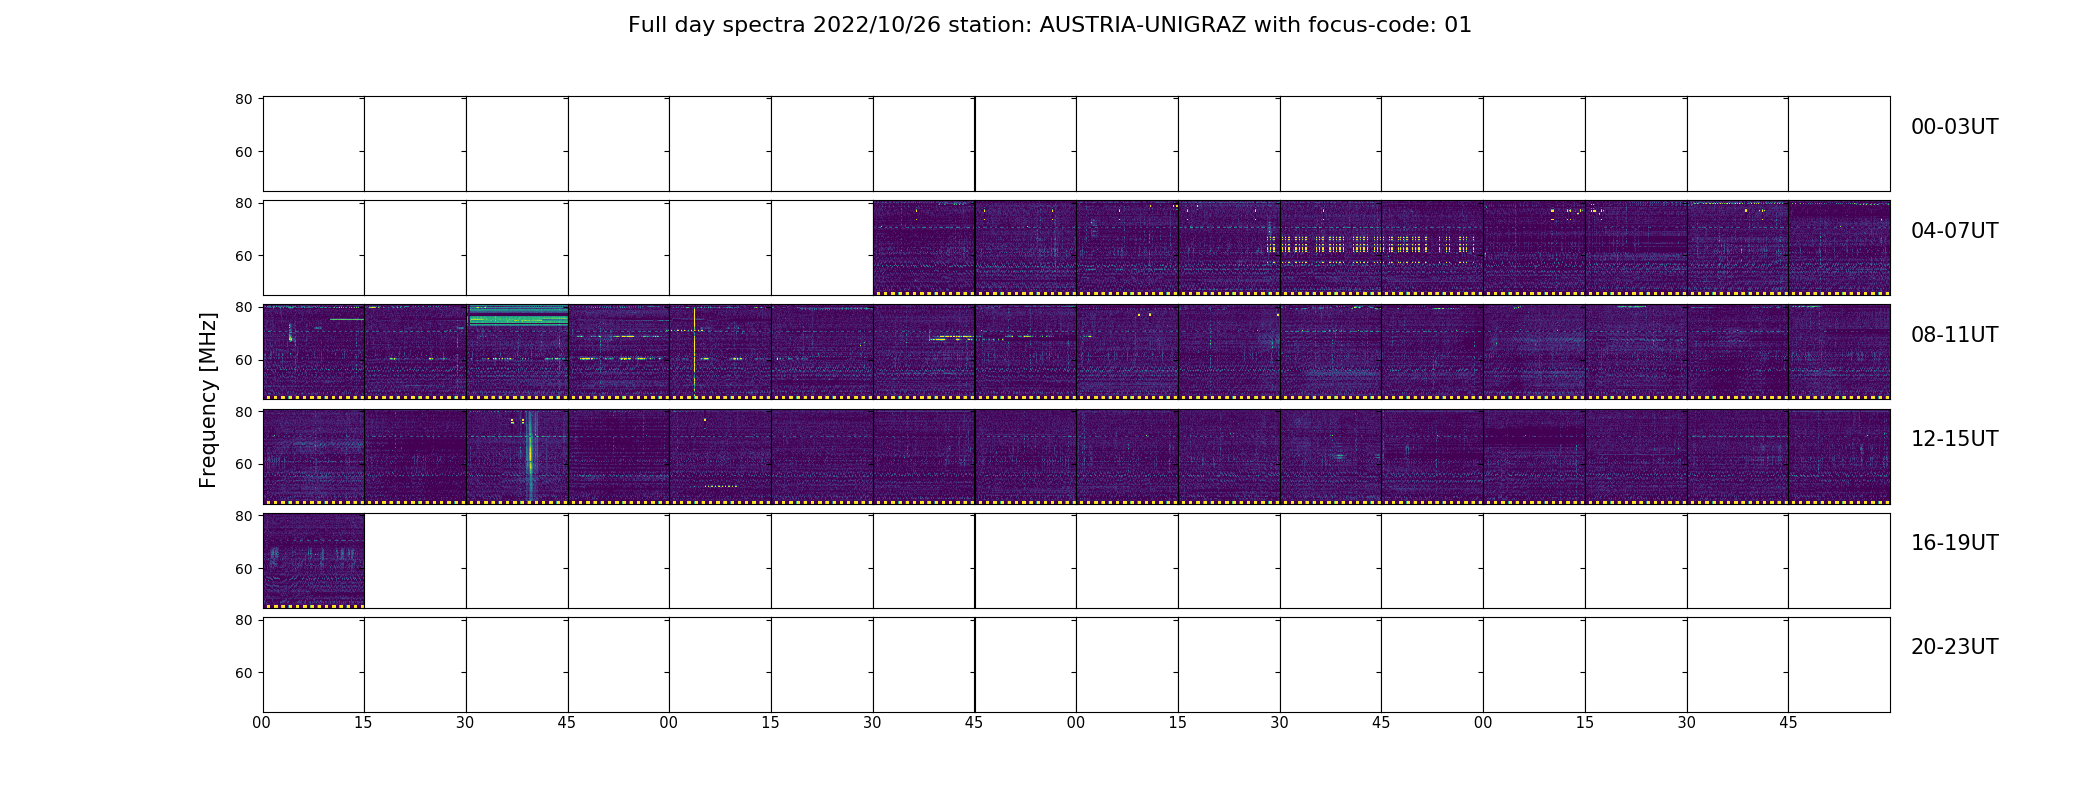Click the vertical yellow burst line in the 08-11UT row
The width and height of the screenshot is (2100, 800).
coord(694,351)
